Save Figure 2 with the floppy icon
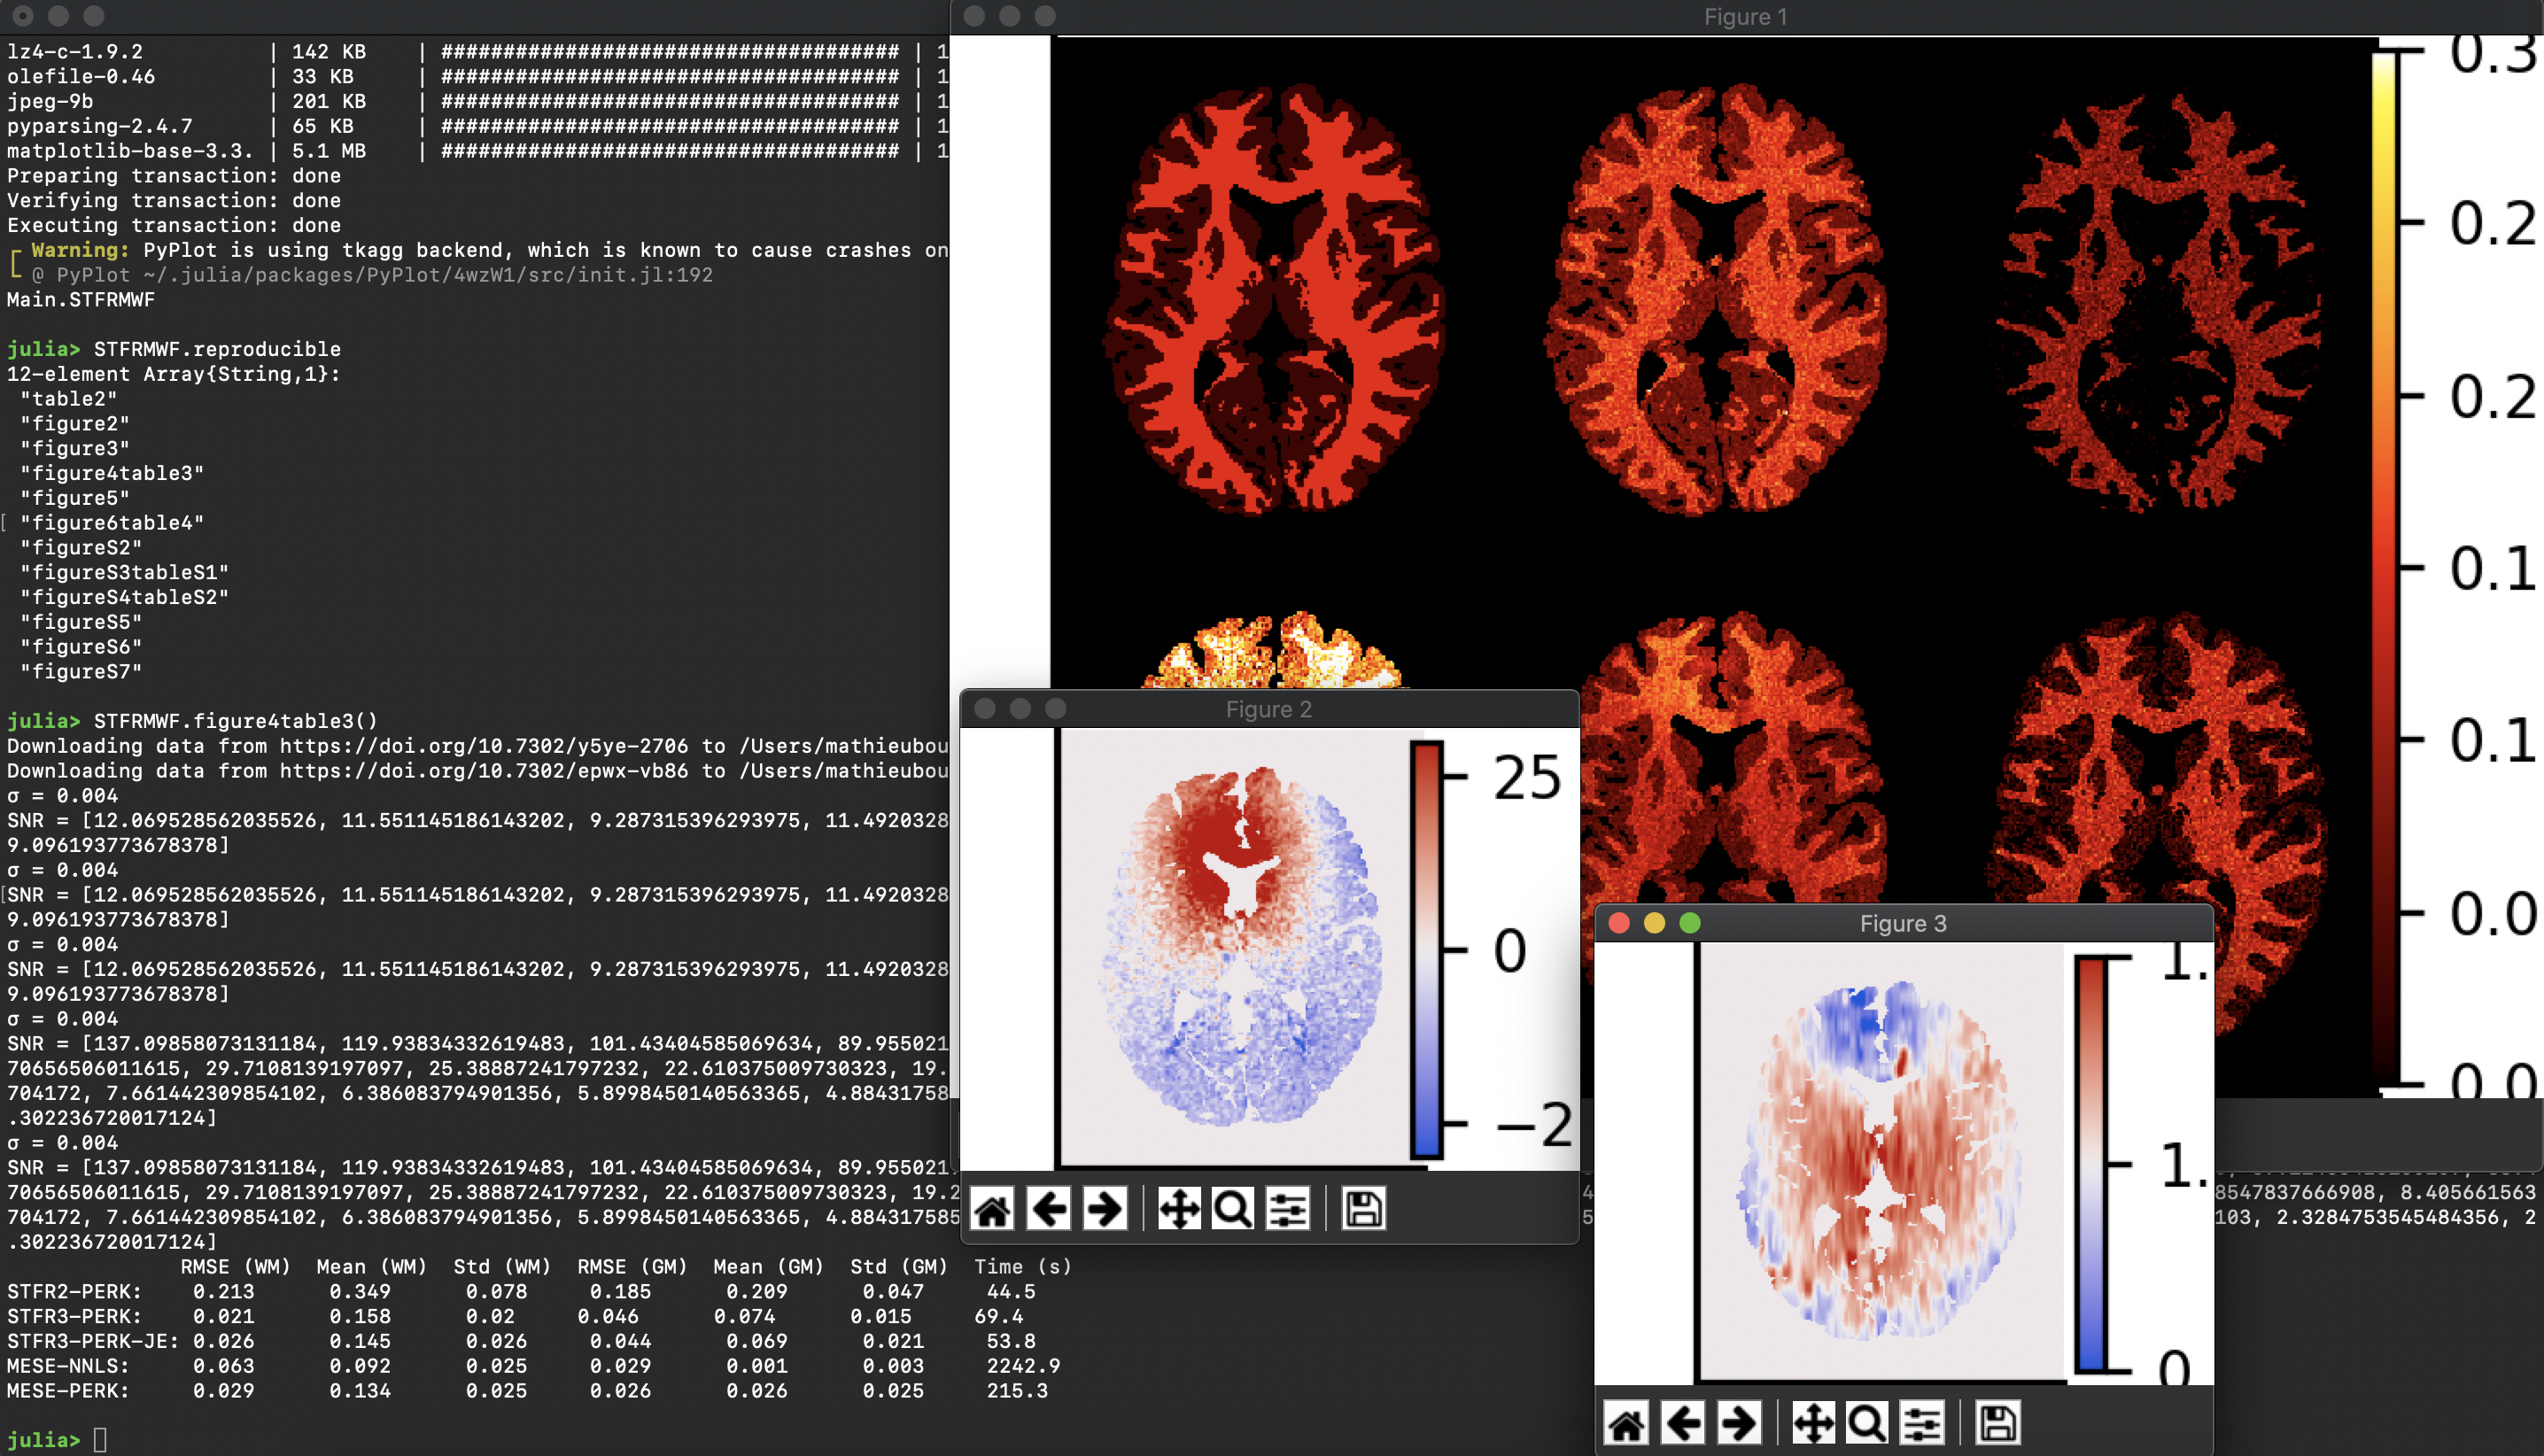Screen dimensions: 2544x1456 click(1363, 1209)
